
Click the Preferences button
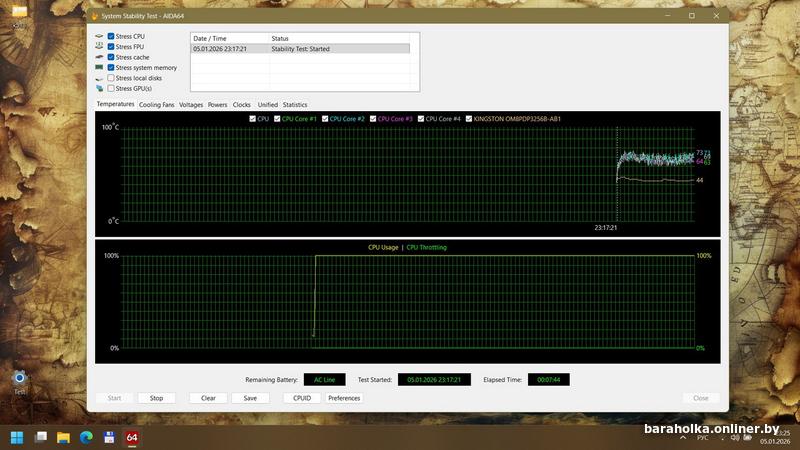click(x=344, y=398)
